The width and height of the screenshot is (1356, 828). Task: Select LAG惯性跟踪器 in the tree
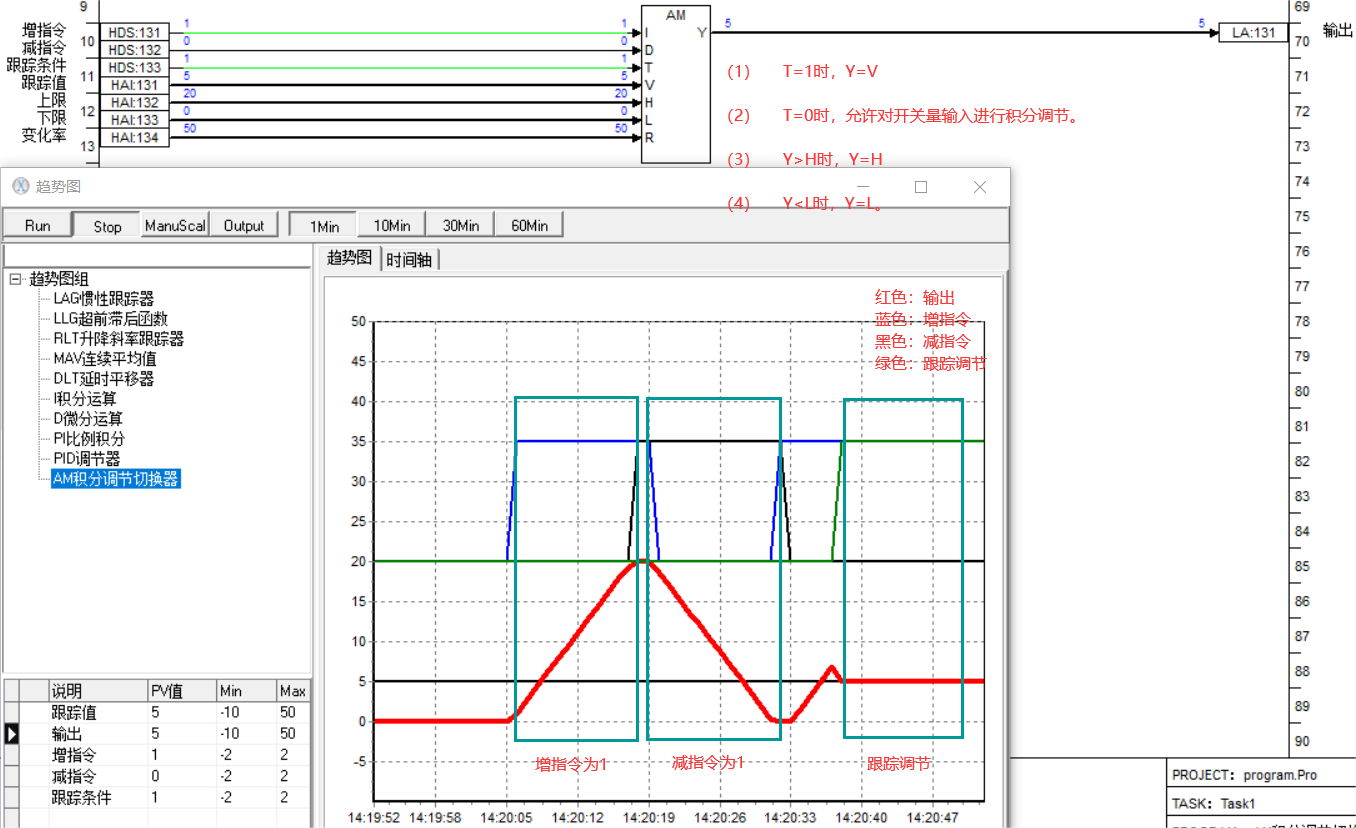104,299
